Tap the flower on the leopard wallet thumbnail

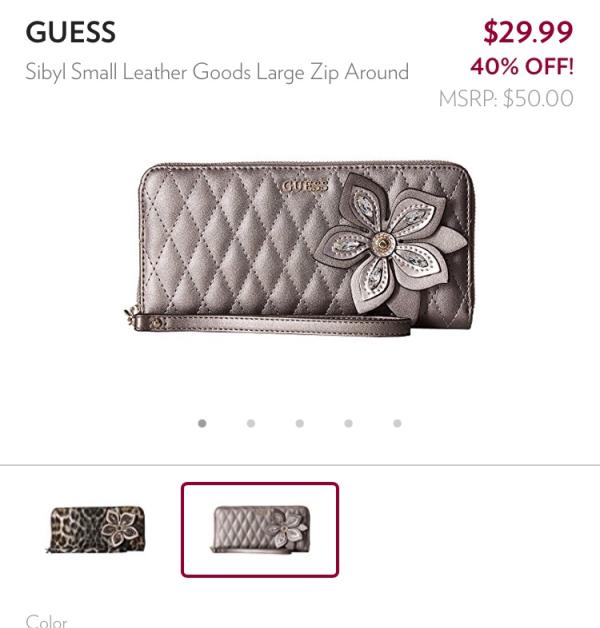pos(120,527)
